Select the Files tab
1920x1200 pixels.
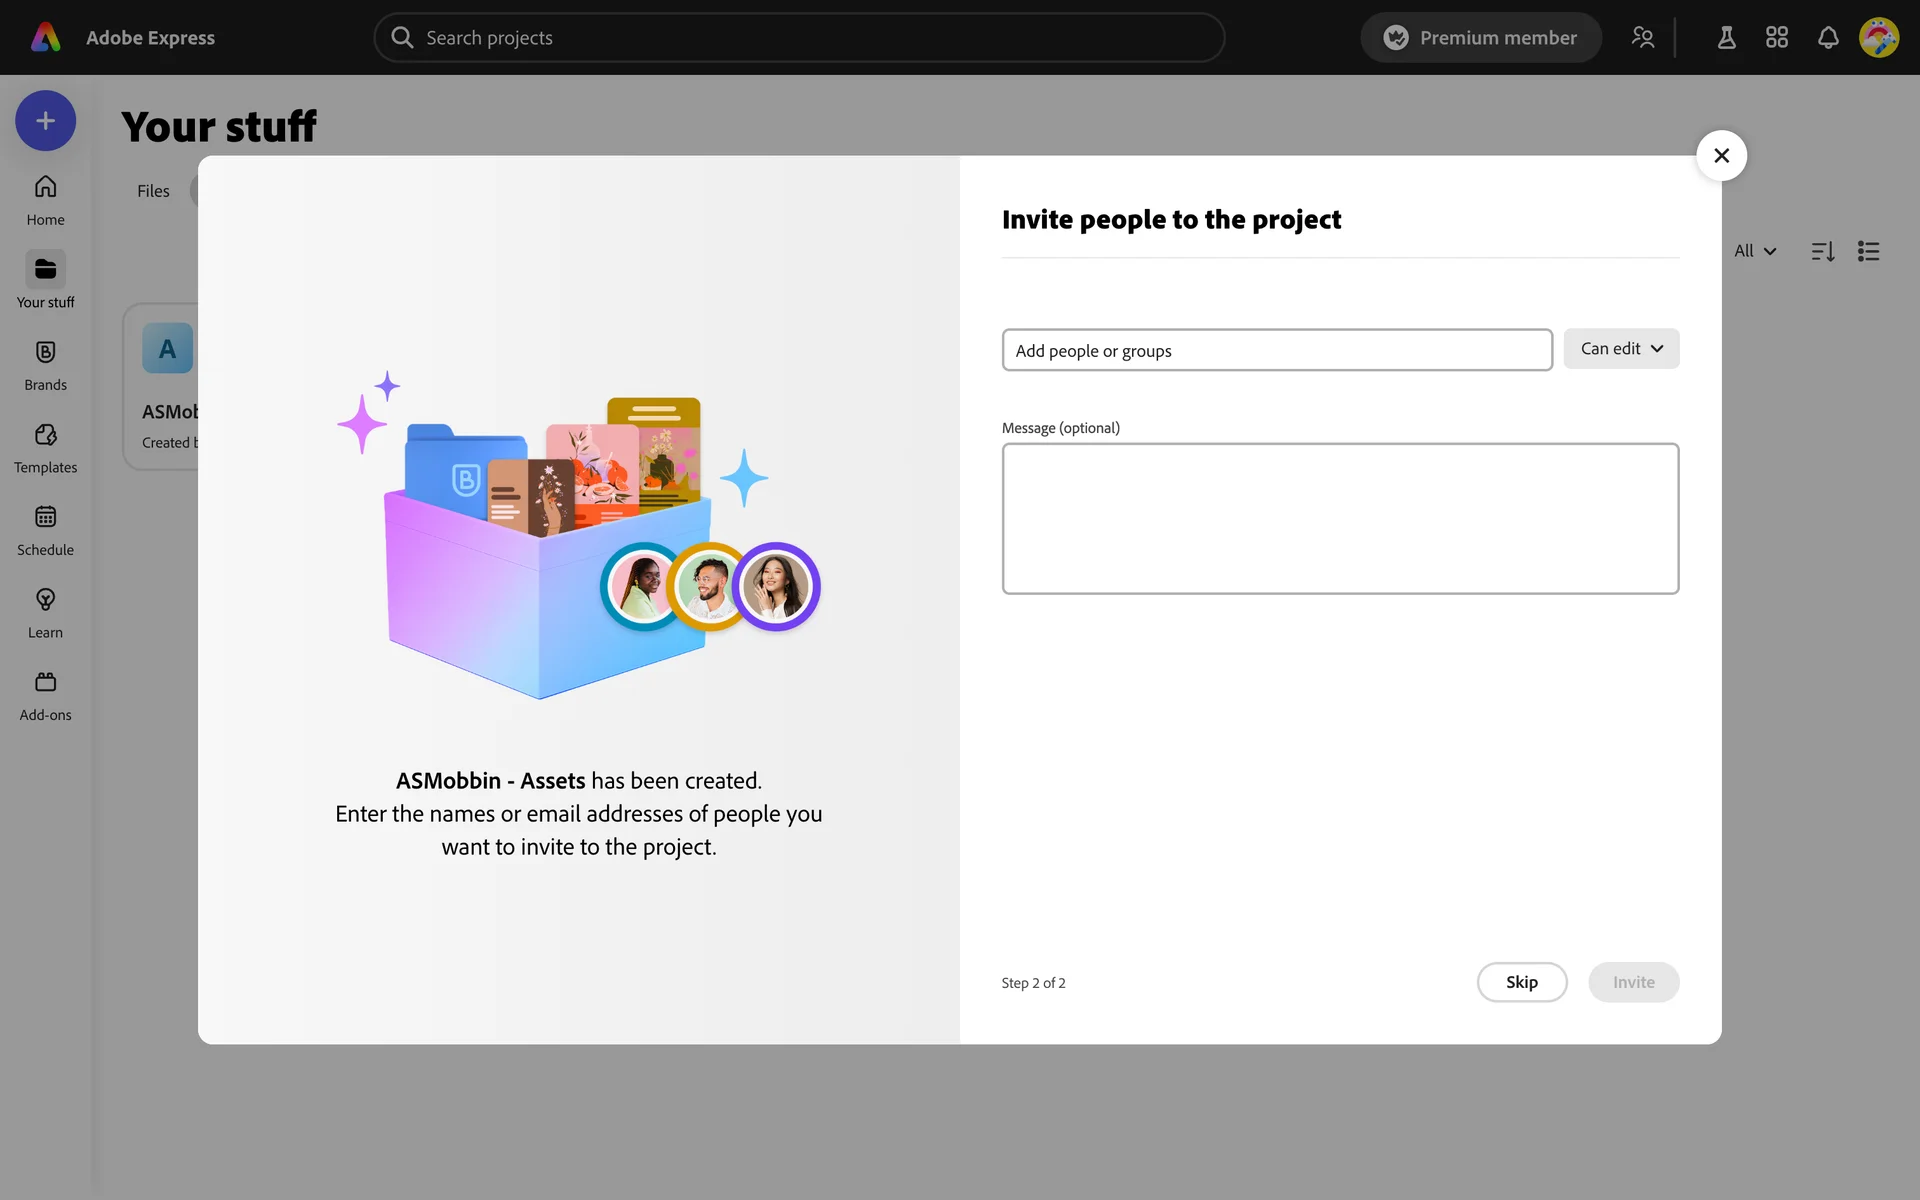153,191
